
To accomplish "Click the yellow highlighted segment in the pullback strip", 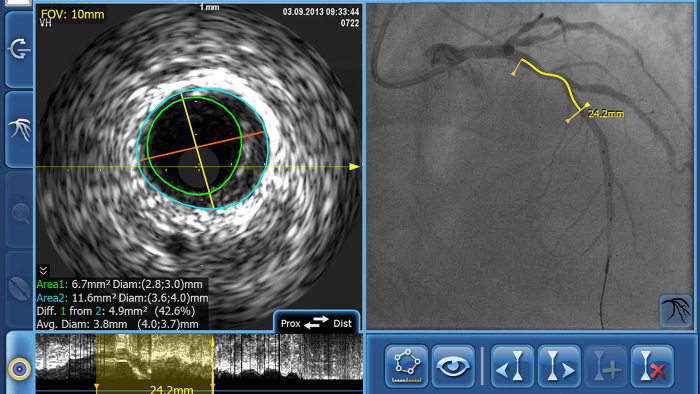I will pyautogui.click(x=154, y=357).
